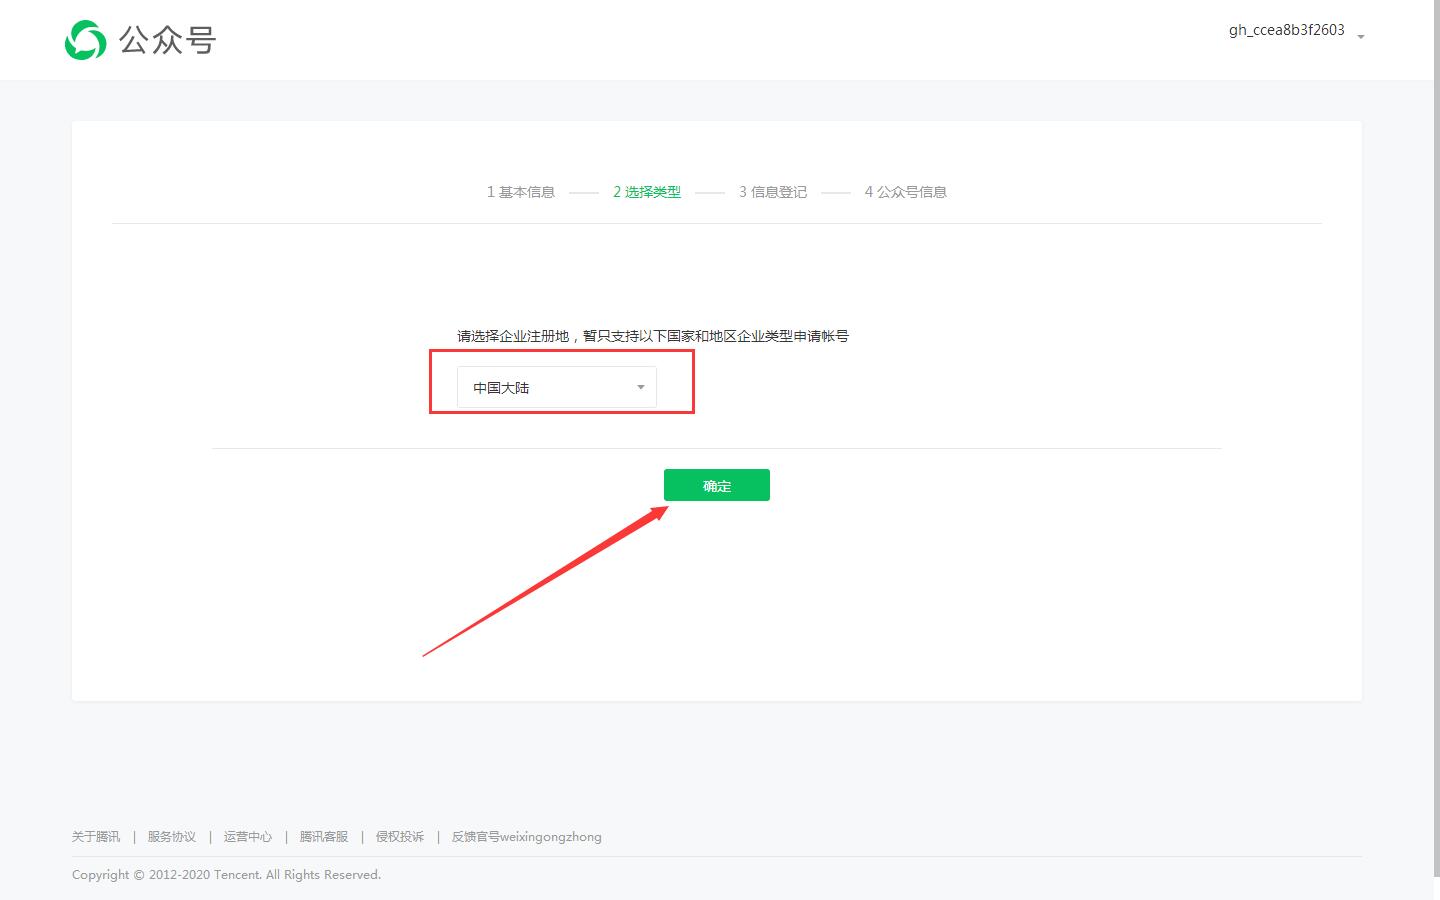Click the 反馈官号weixingongzhong footer link

pyautogui.click(x=526, y=836)
